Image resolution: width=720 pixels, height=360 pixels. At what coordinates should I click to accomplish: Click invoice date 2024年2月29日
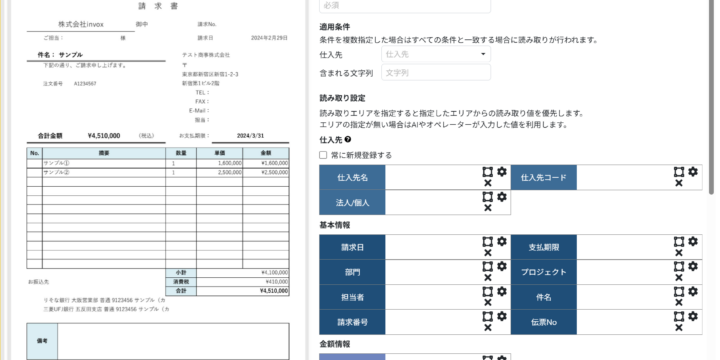point(269,38)
